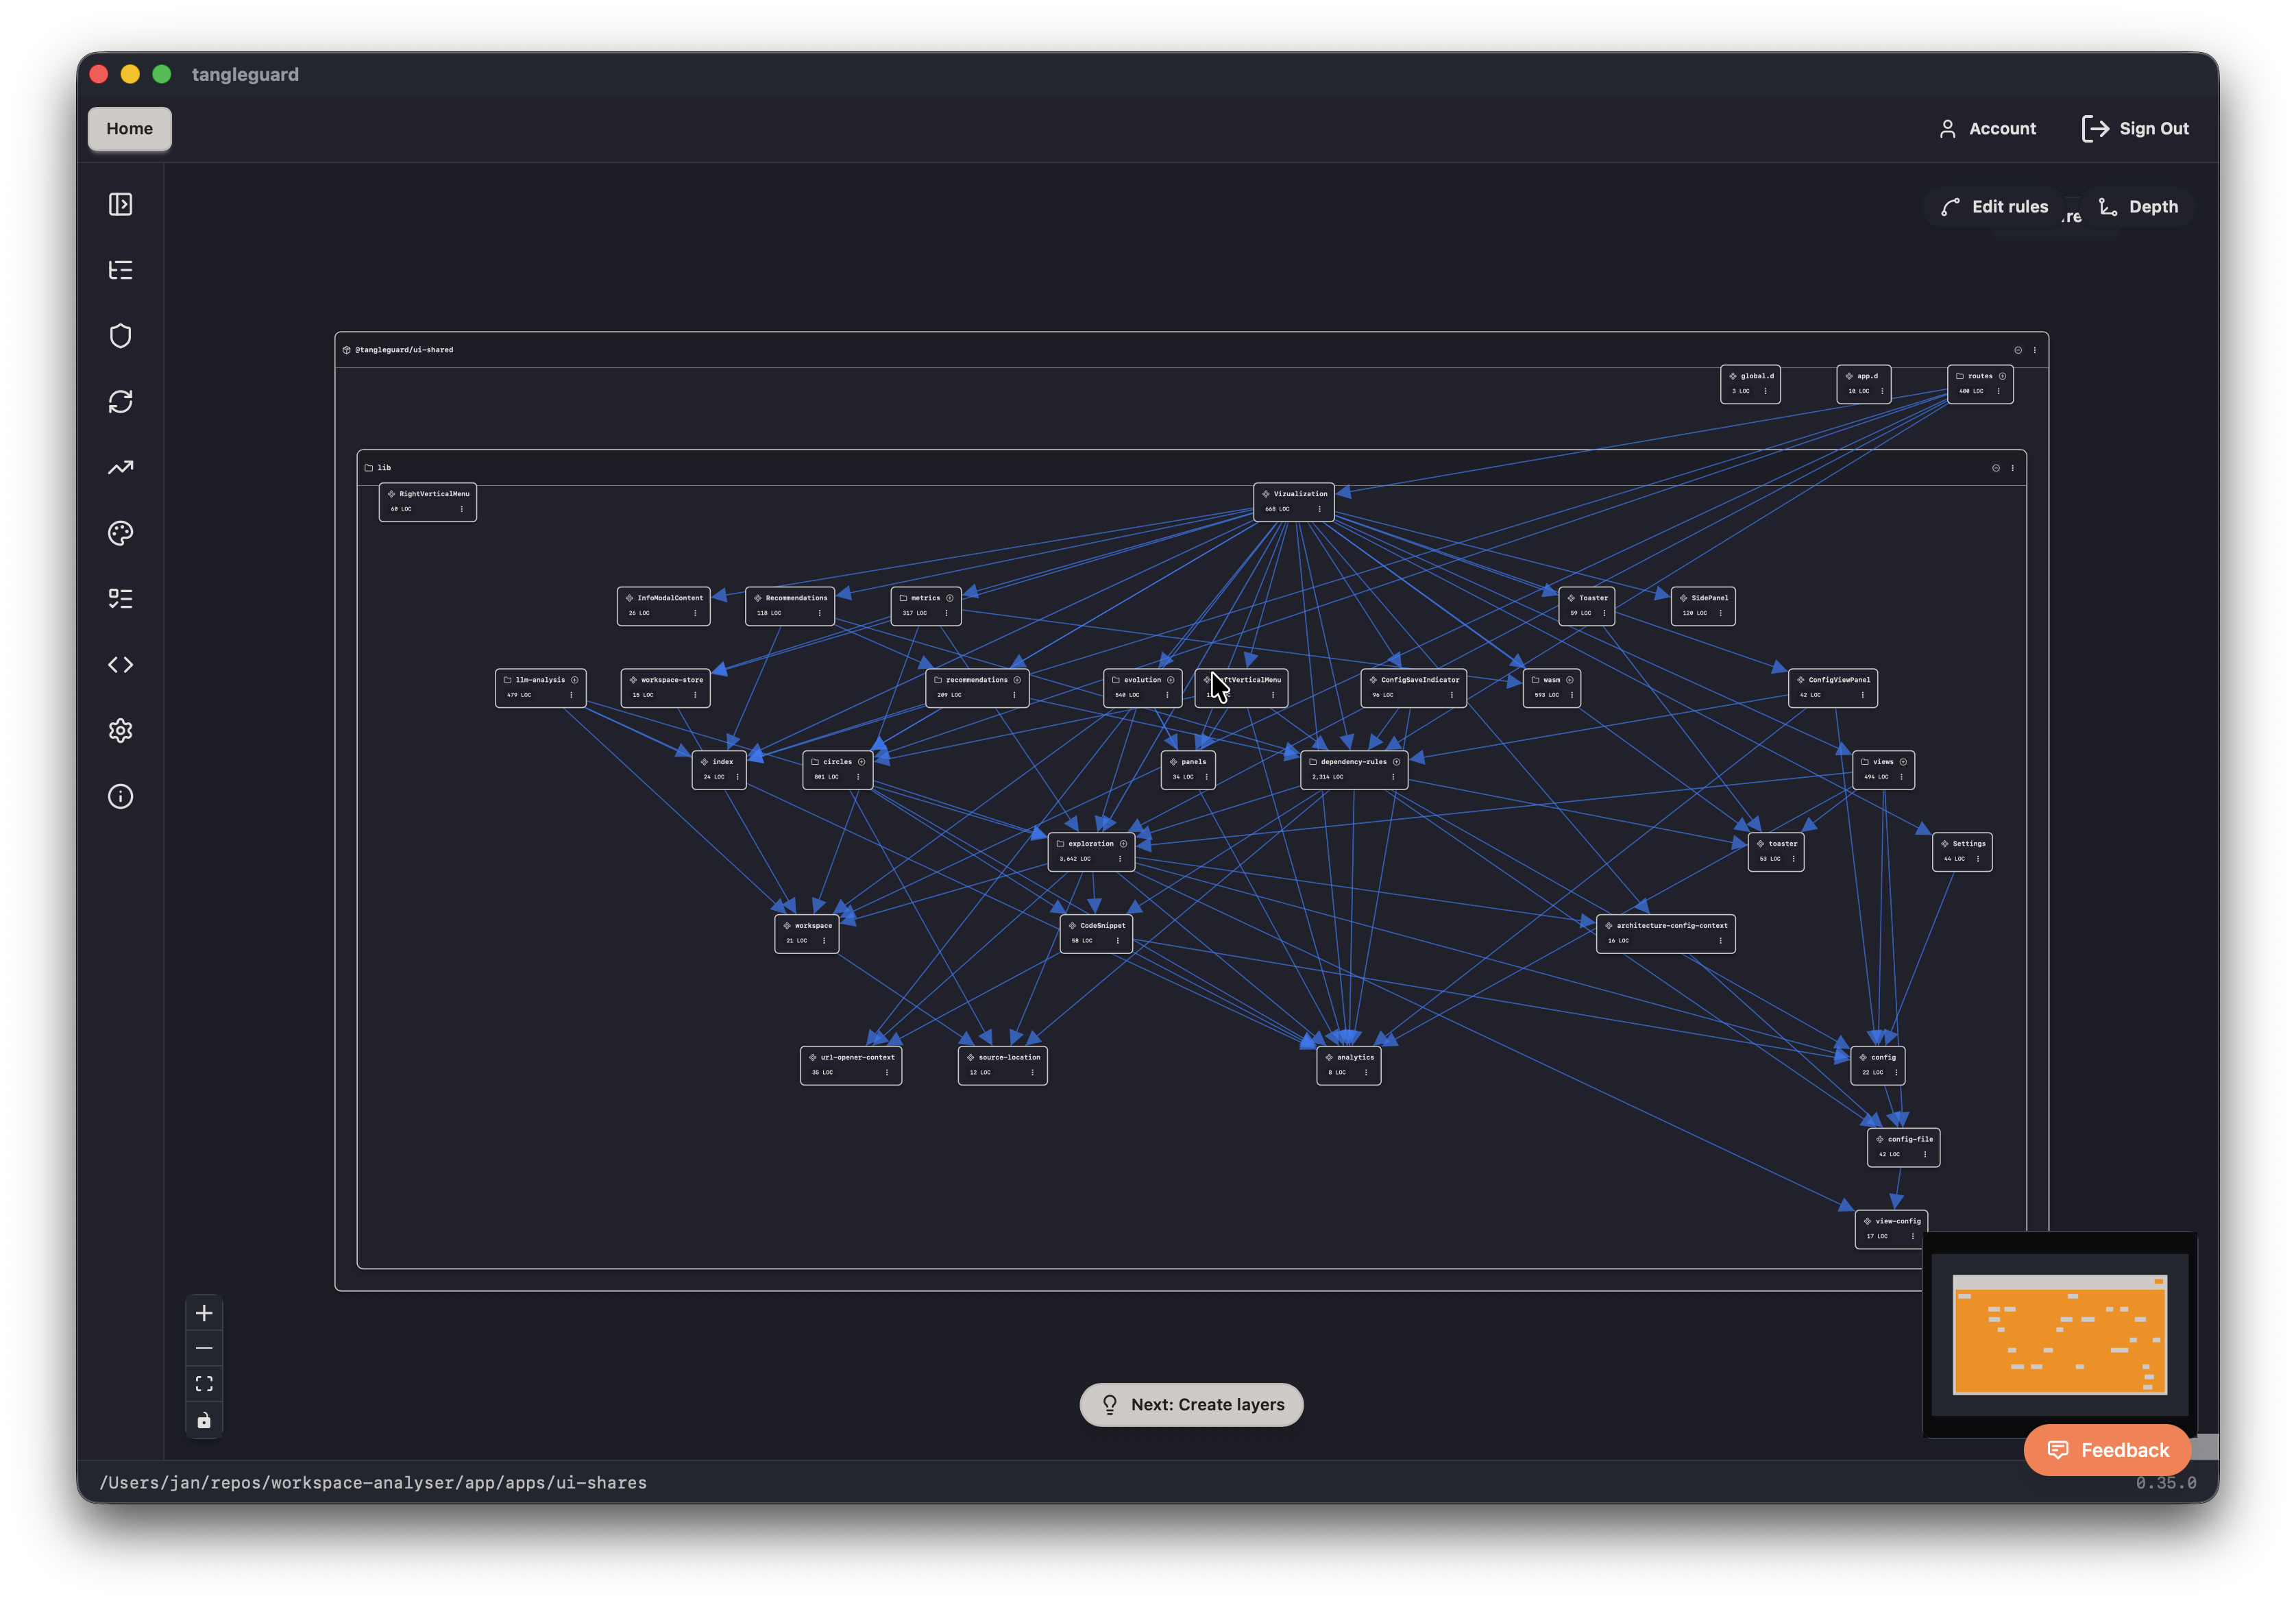Select the color palette sidebar icon

(x=120, y=533)
